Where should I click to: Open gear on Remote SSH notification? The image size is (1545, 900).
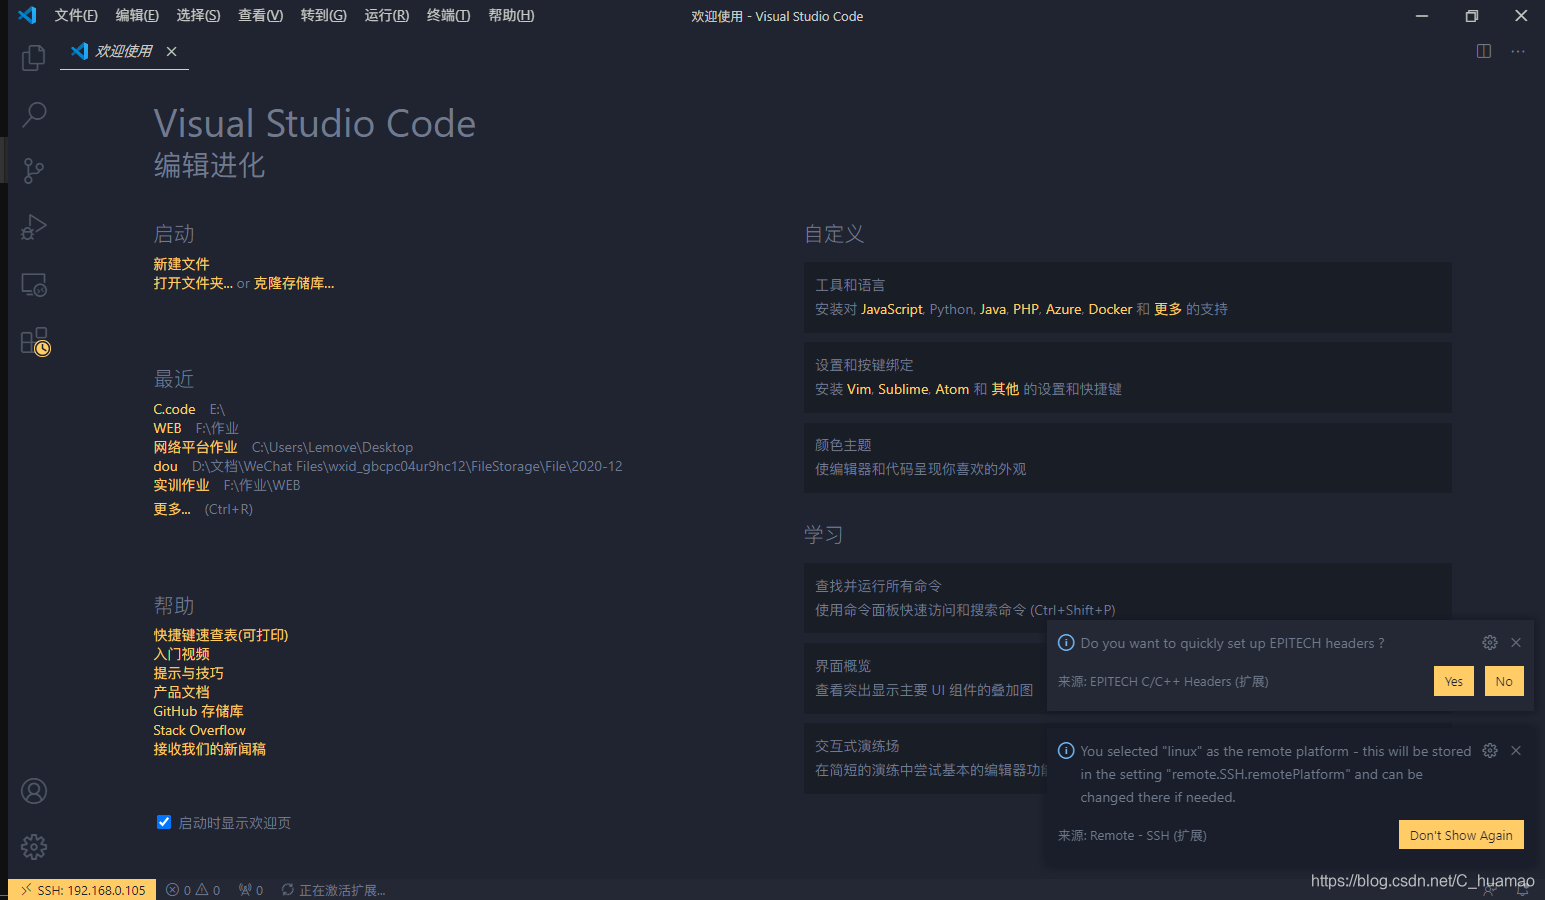(x=1490, y=750)
